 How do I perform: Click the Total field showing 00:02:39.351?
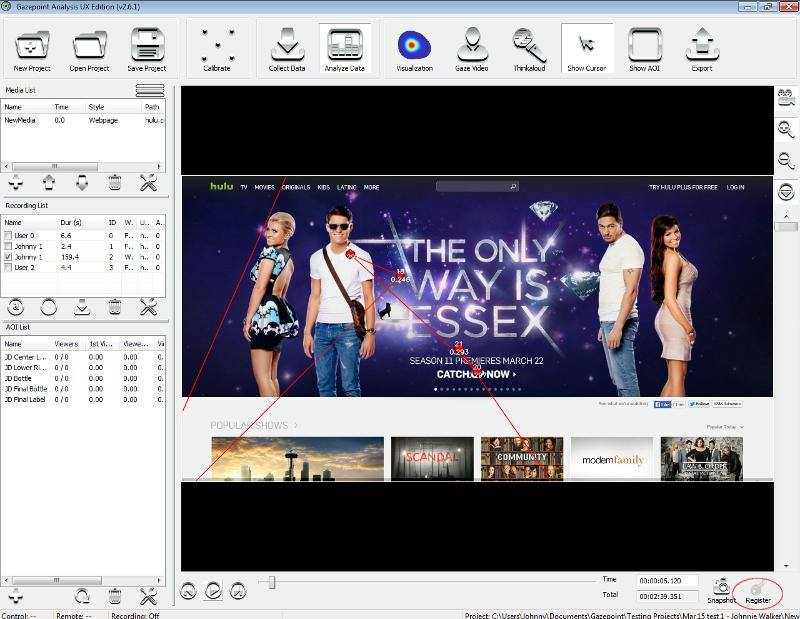667,596
